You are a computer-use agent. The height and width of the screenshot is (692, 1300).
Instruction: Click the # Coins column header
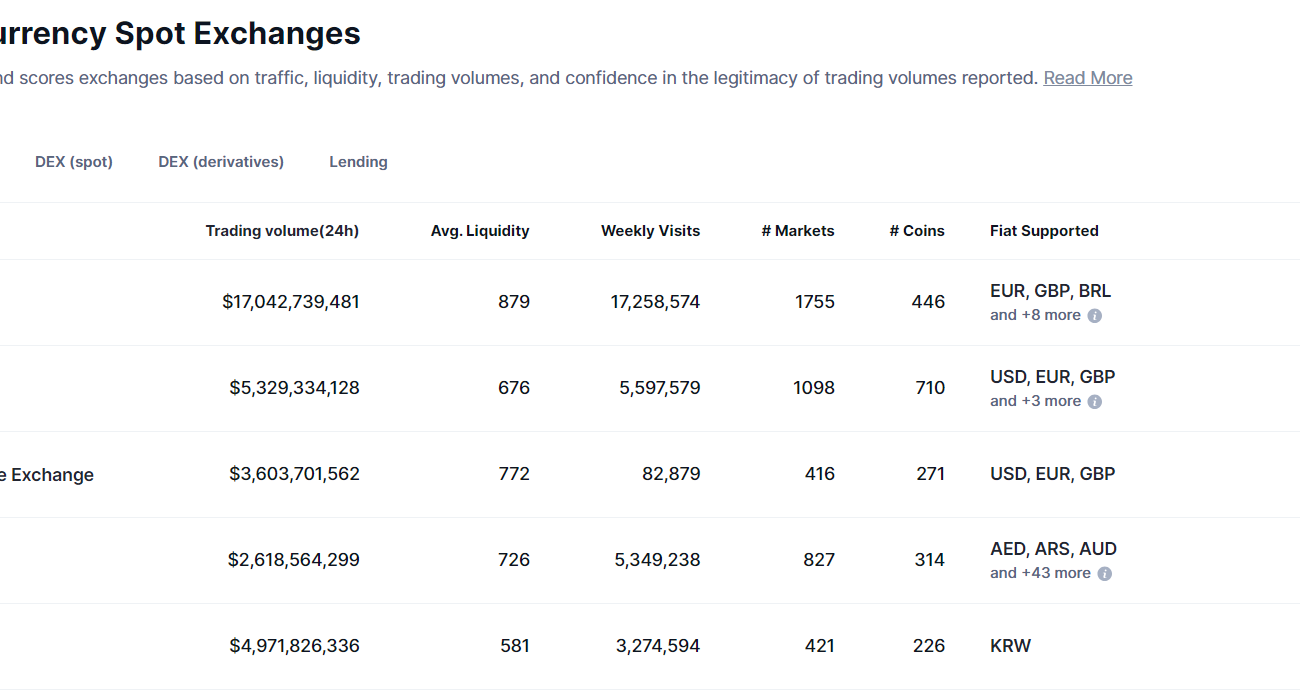[x=916, y=231]
